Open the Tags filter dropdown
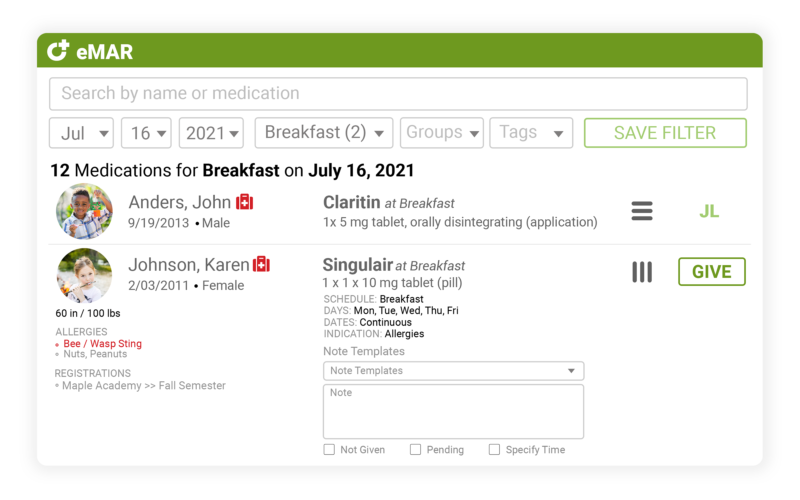Viewport: 800px width, 500px height. click(x=530, y=133)
